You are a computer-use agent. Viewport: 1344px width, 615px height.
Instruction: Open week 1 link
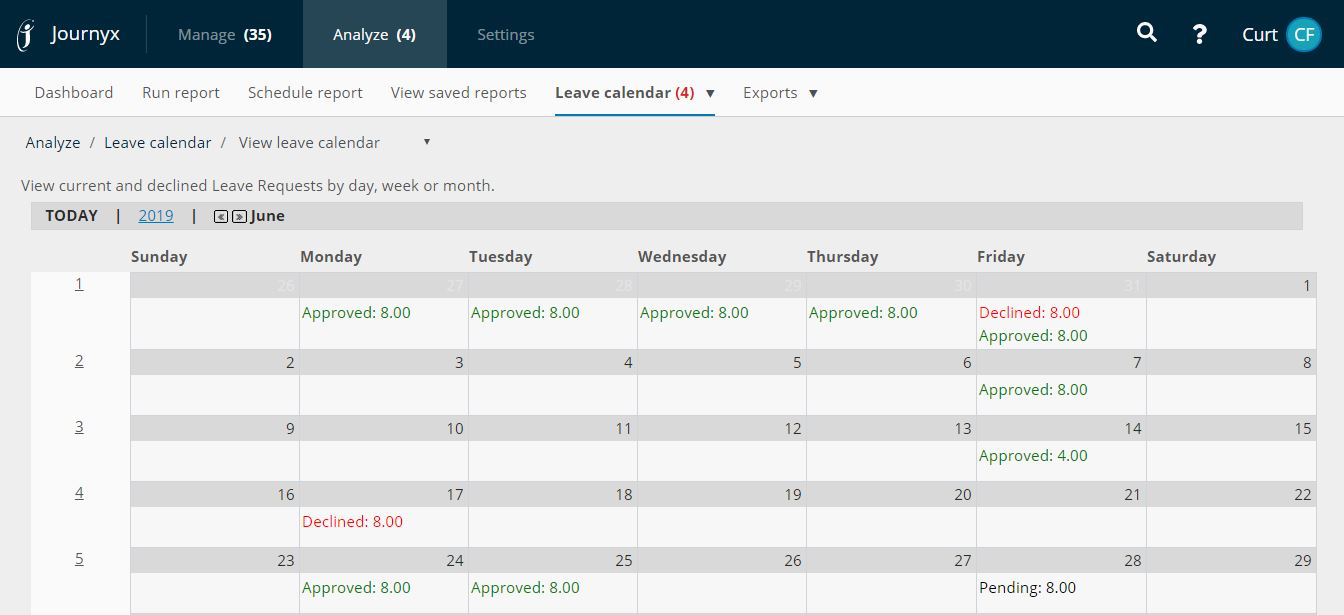[79, 284]
